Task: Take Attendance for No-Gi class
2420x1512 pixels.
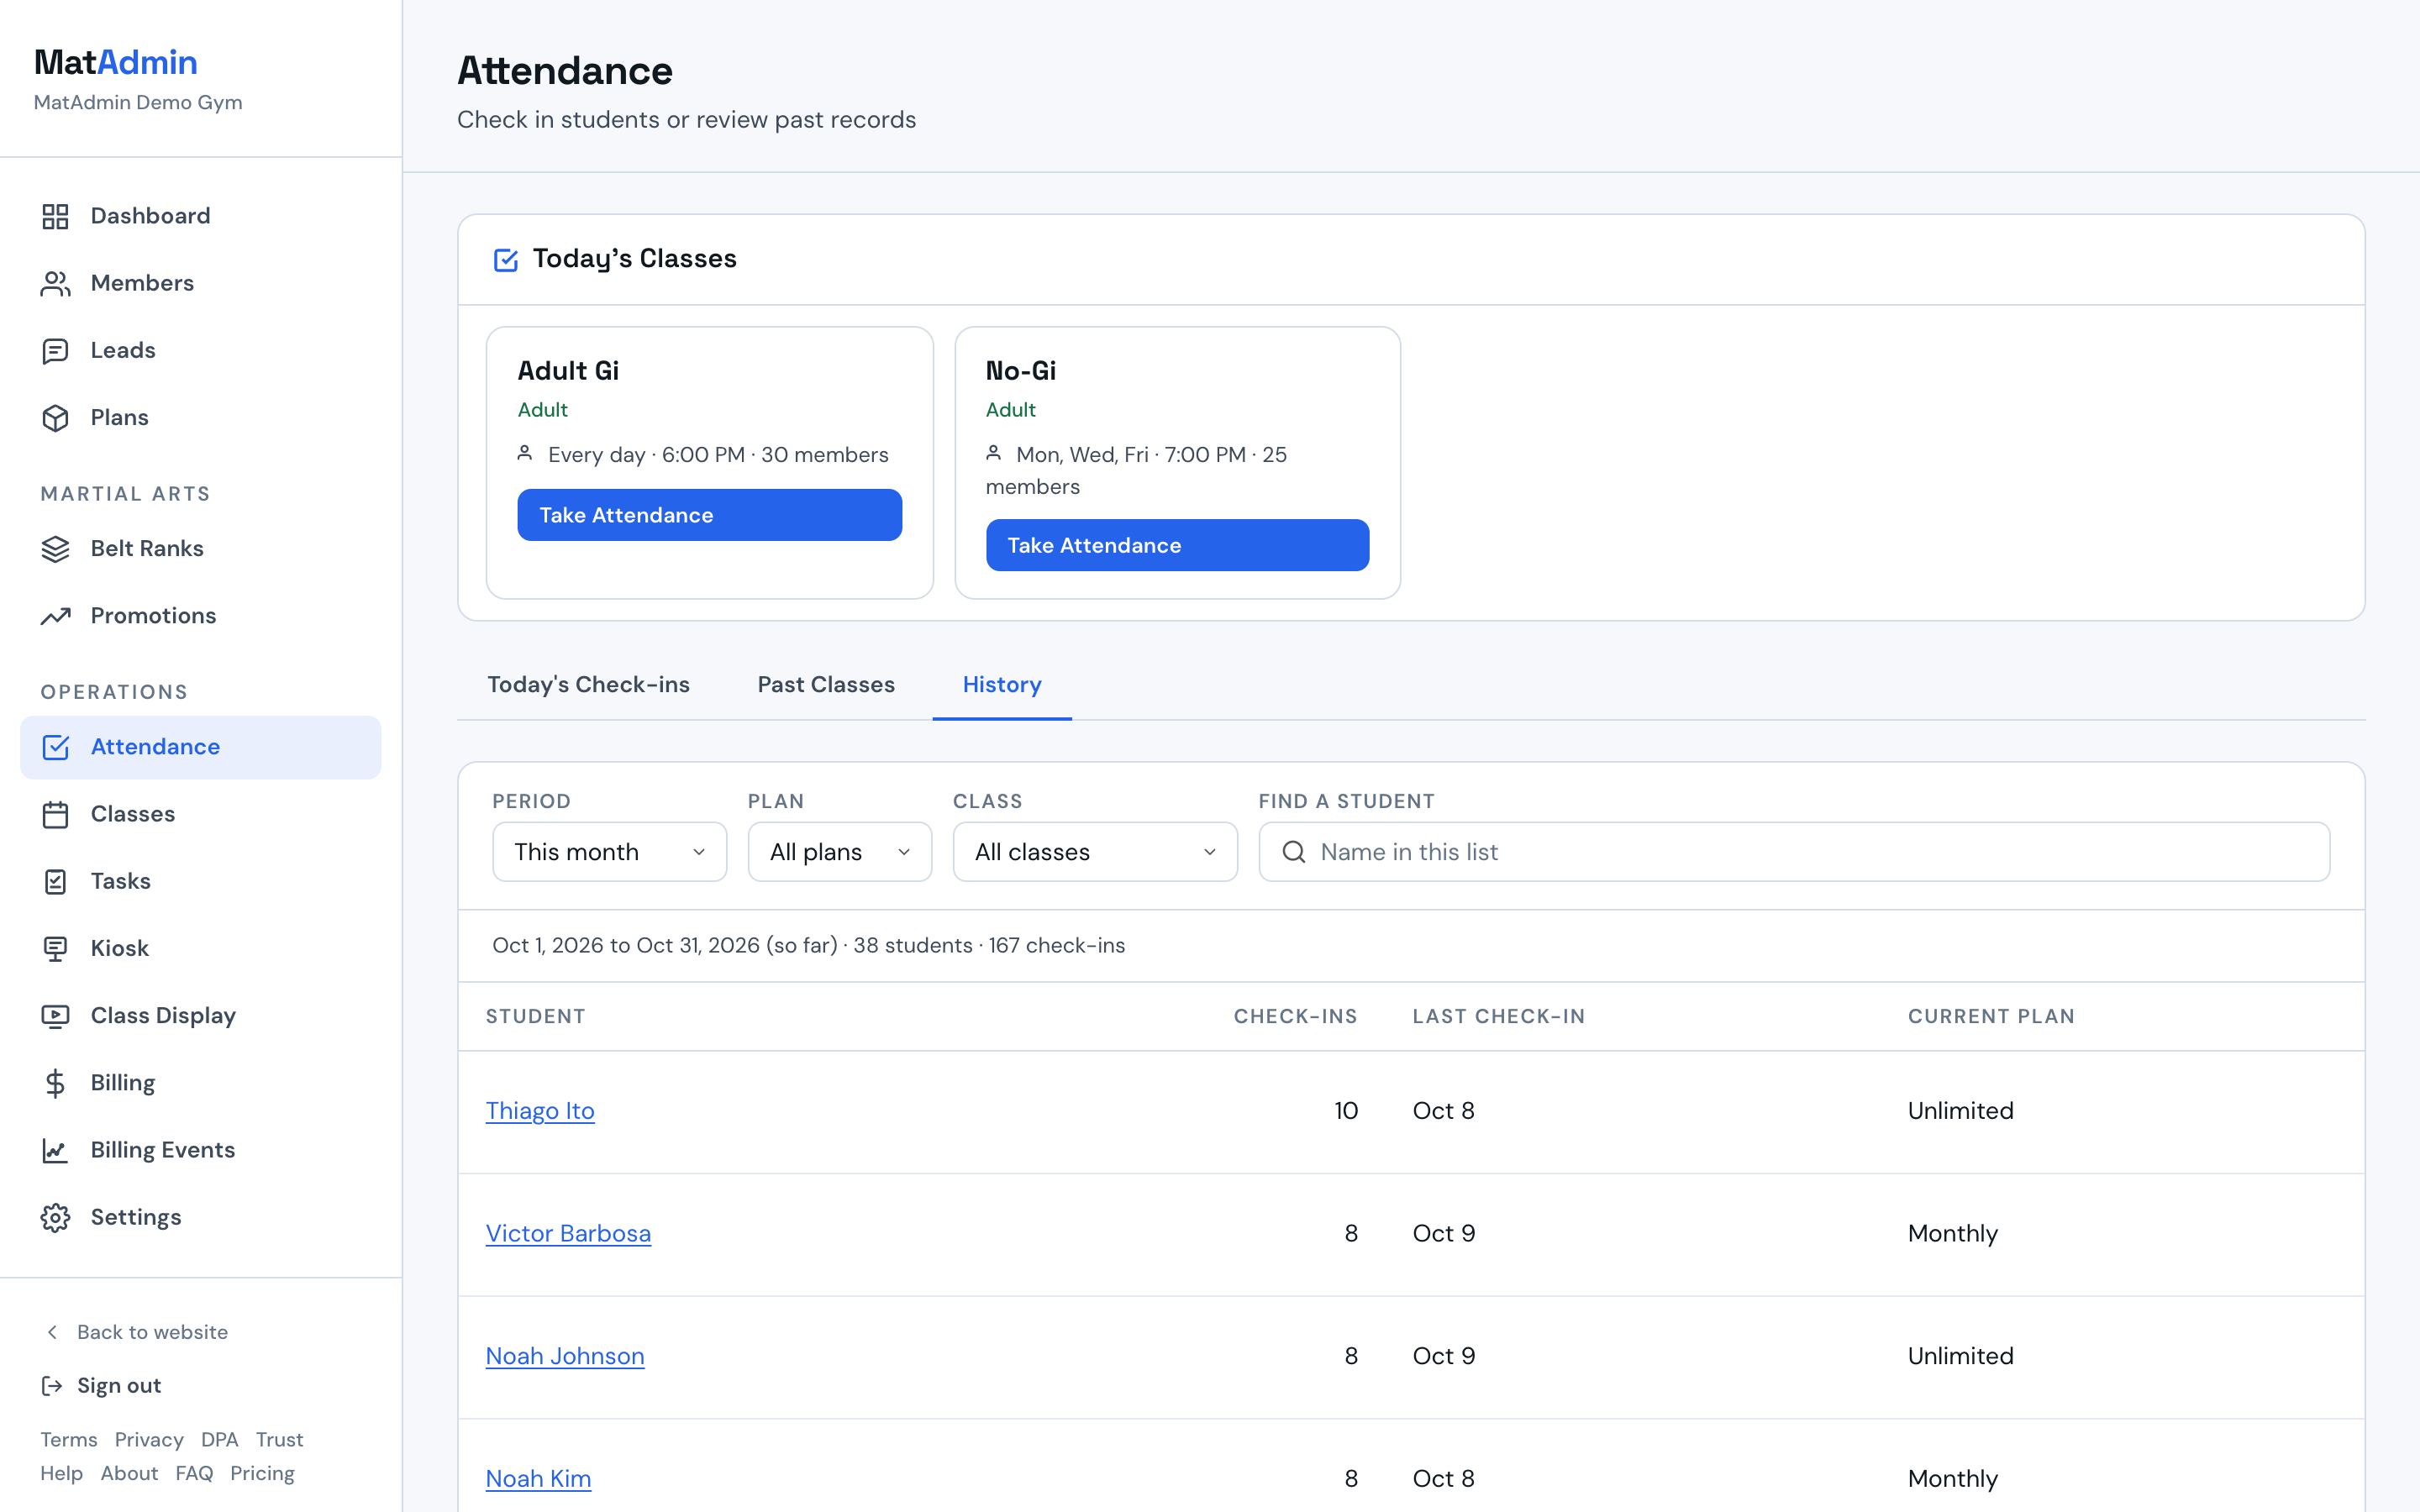Action: point(1177,545)
